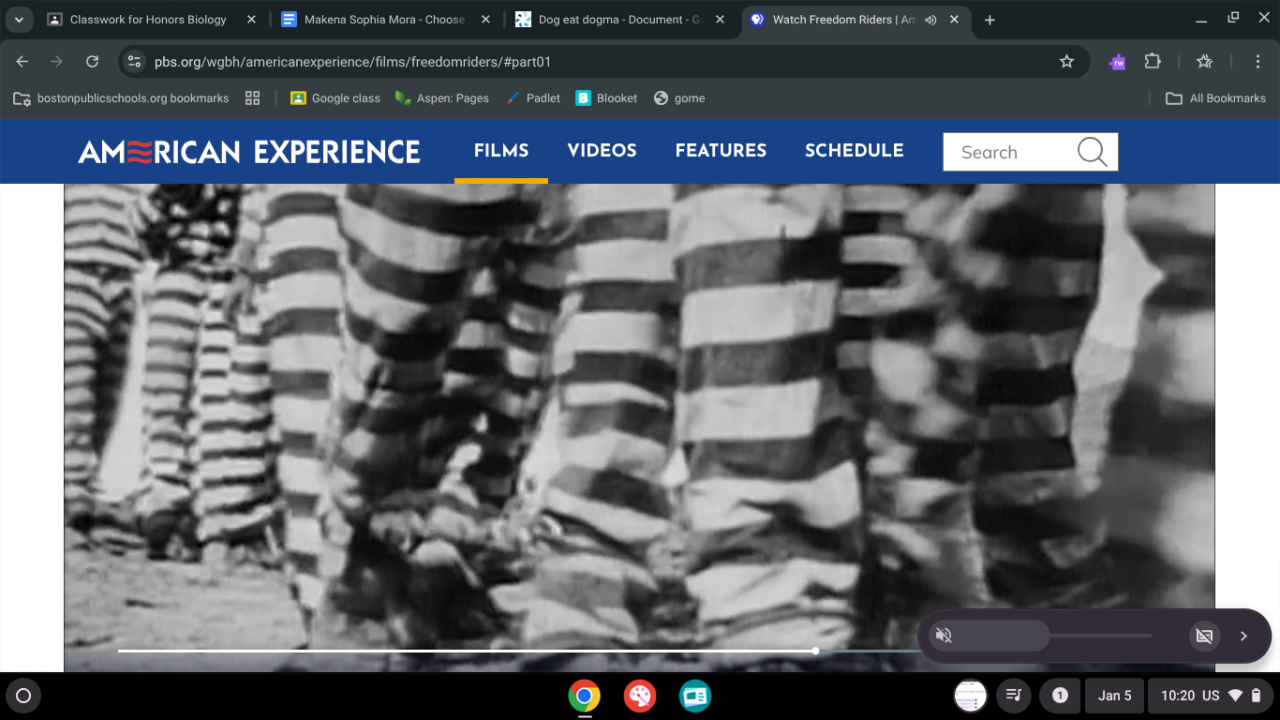Click the pbs.org address bar URL
The image size is (1280, 720).
(352, 62)
